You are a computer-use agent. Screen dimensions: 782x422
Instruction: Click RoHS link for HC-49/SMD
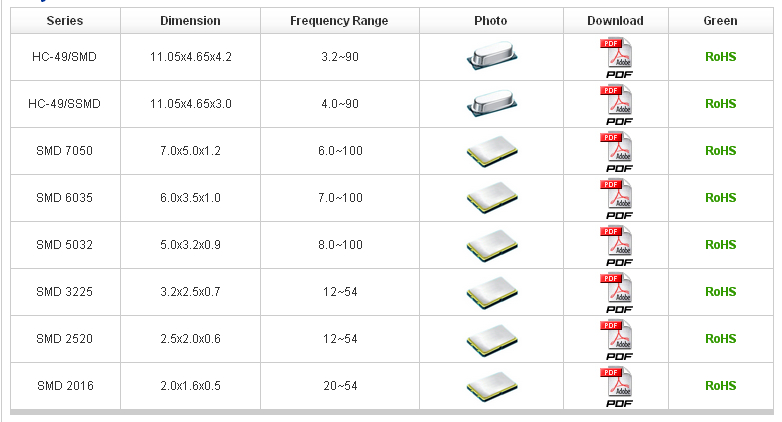click(x=720, y=57)
